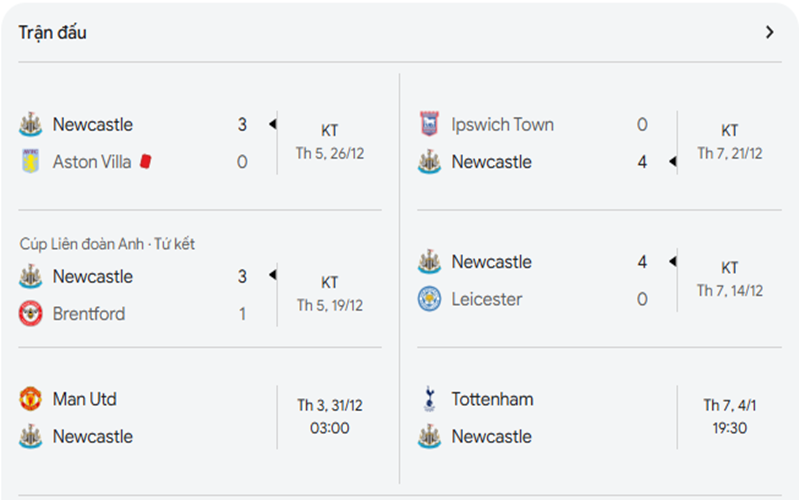Open the Tottenham team name
The width and height of the screenshot is (800, 500).
point(492,399)
